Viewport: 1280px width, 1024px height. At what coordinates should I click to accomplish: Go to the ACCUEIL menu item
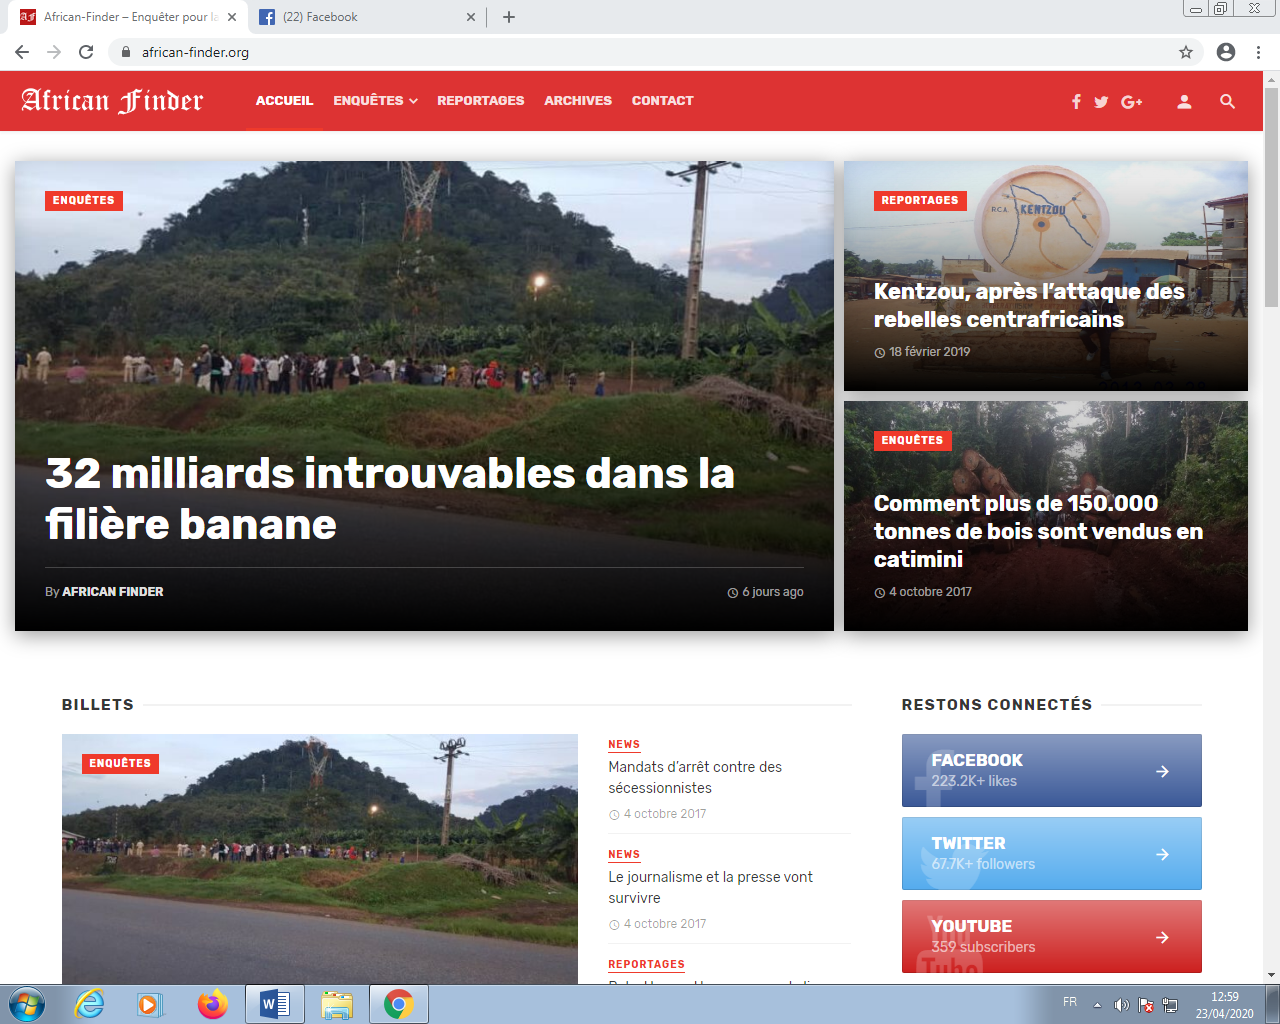[x=284, y=100]
